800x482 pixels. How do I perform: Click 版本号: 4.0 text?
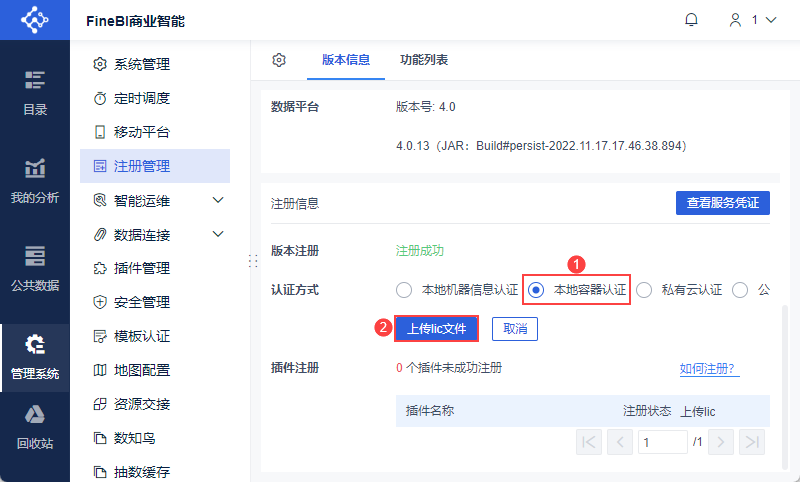[426, 107]
